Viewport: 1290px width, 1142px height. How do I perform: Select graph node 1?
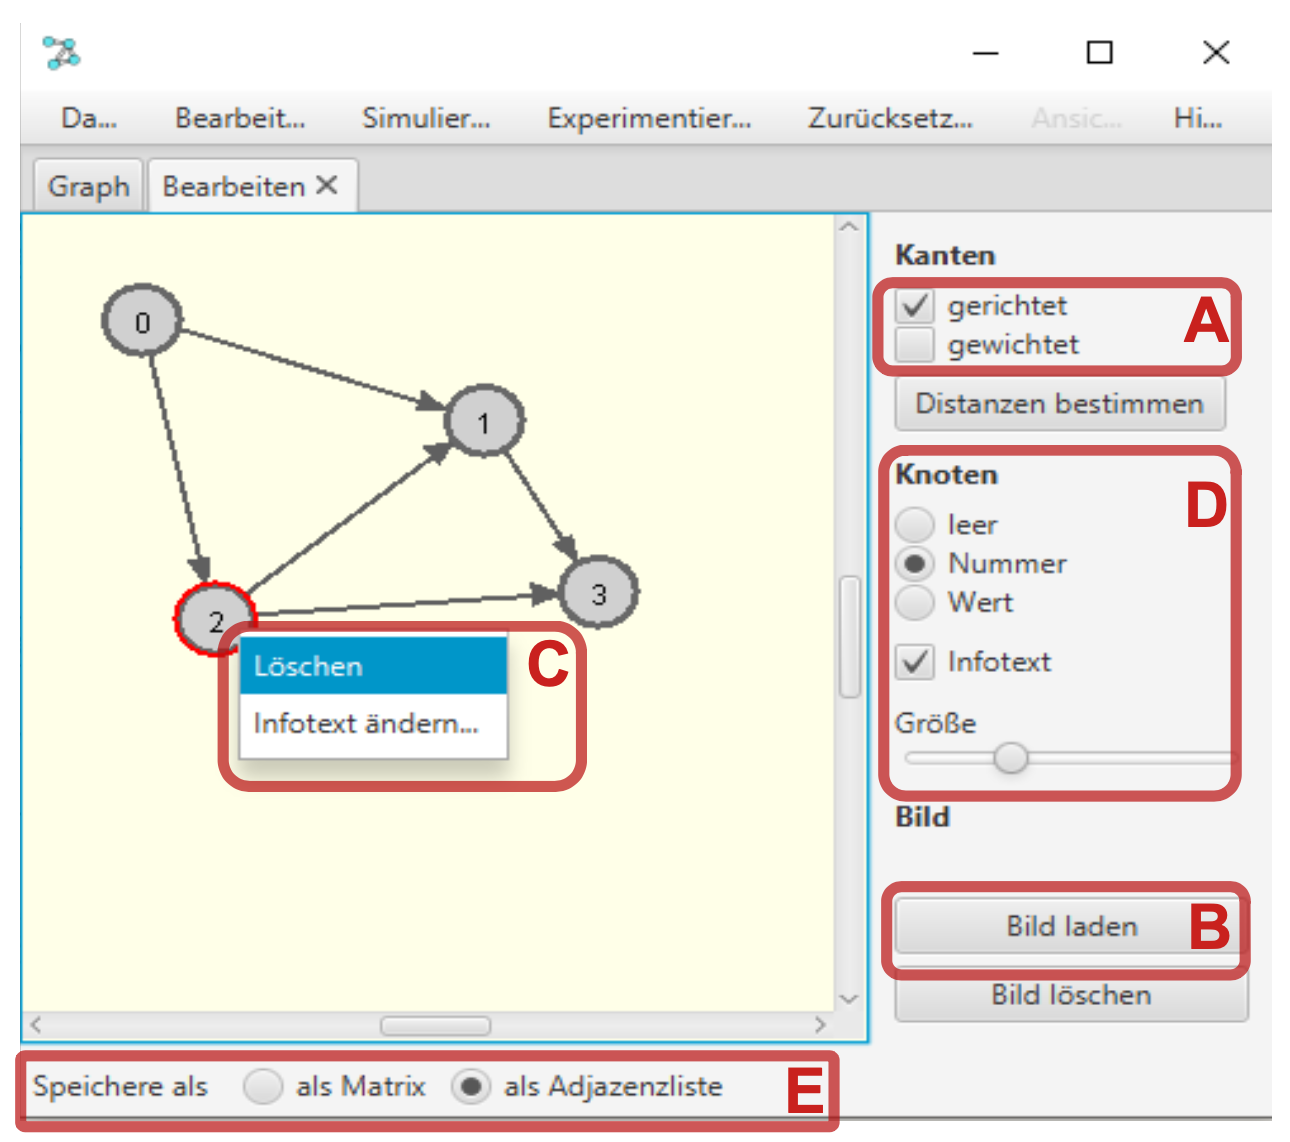point(484,422)
